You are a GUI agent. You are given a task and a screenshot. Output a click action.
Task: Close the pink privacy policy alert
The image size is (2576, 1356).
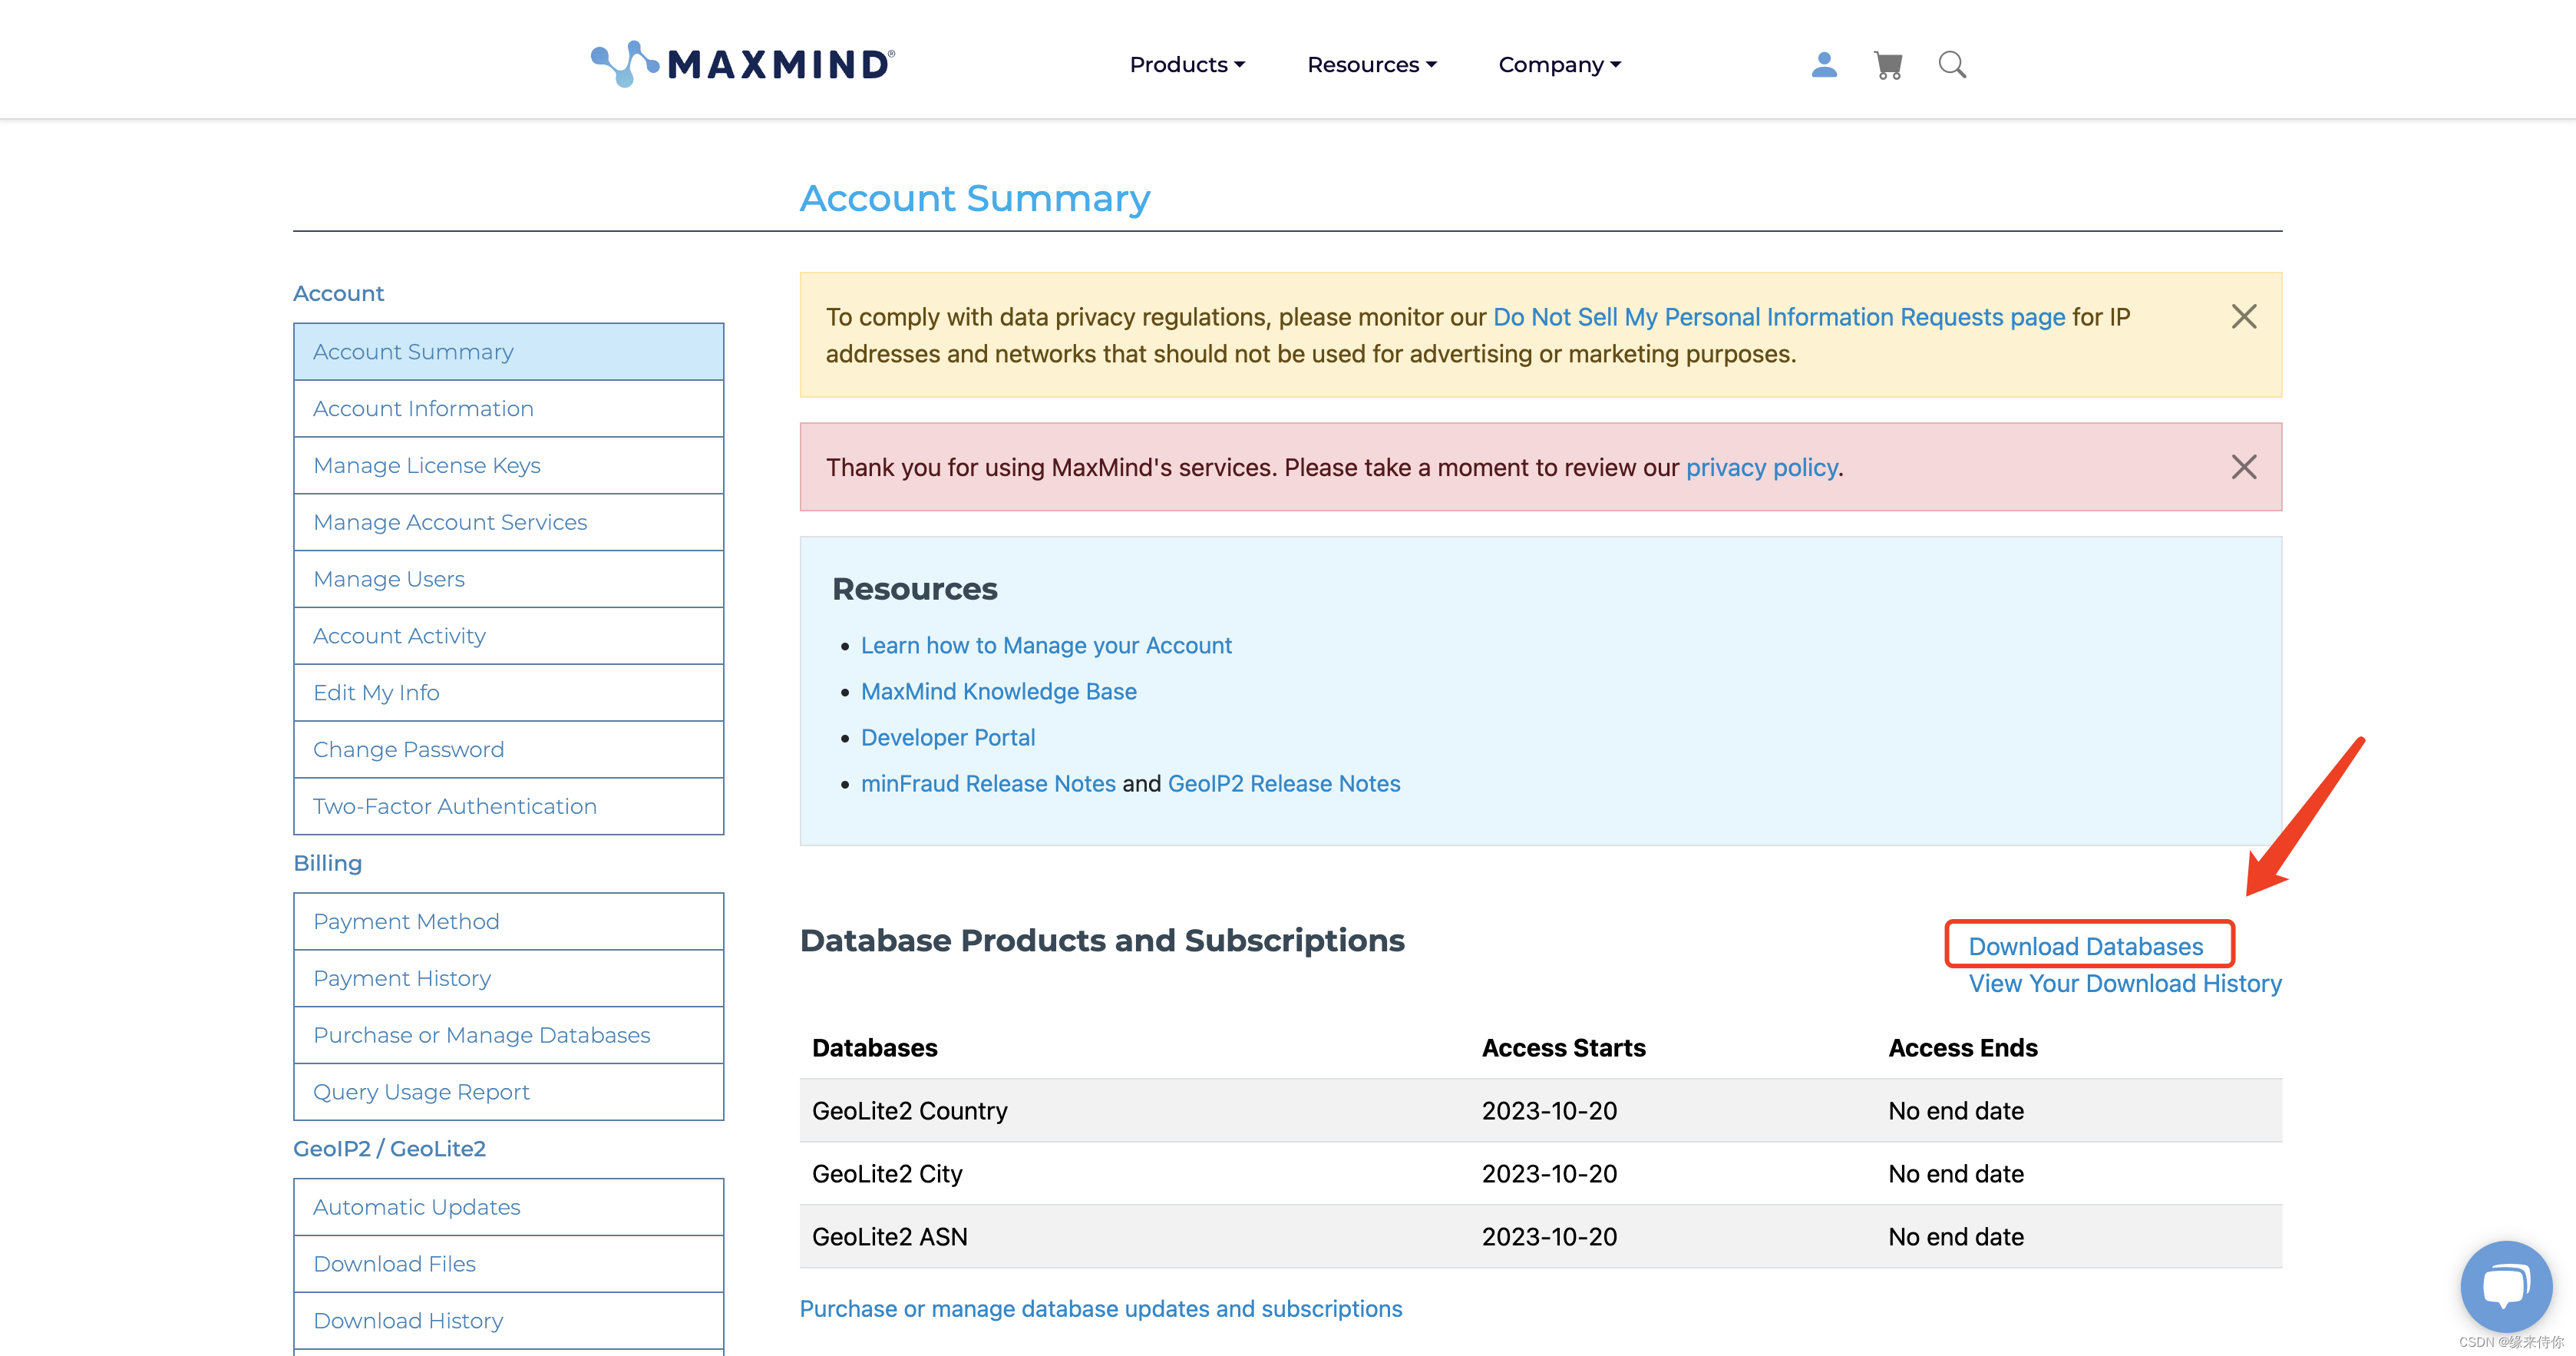[x=2243, y=467]
